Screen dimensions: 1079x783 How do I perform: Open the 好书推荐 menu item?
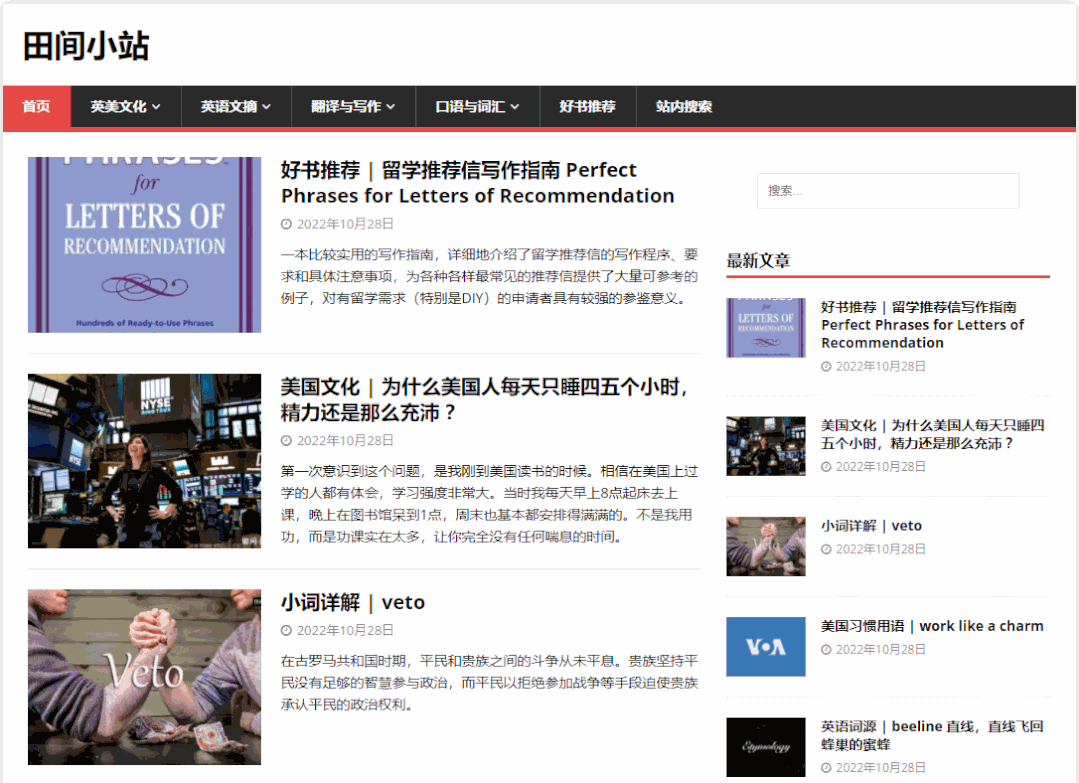(x=588, y=107)
